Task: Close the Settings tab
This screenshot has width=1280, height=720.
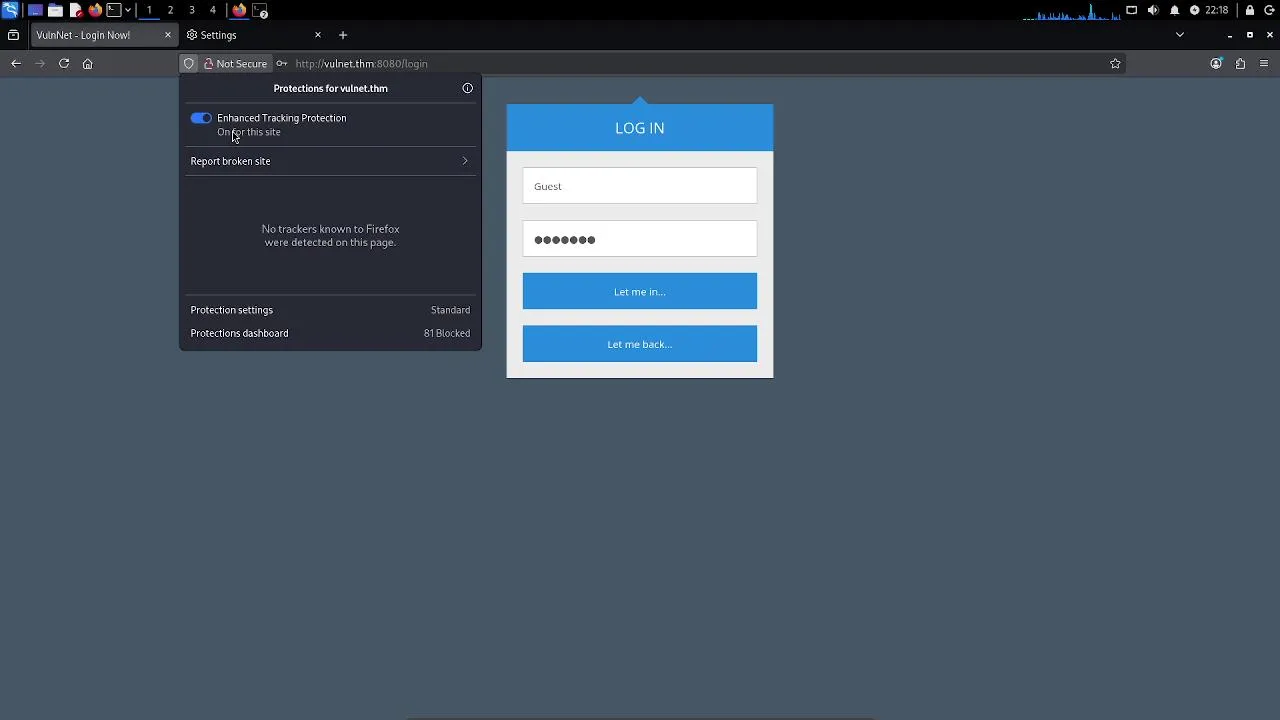Action: pos(318,35)
